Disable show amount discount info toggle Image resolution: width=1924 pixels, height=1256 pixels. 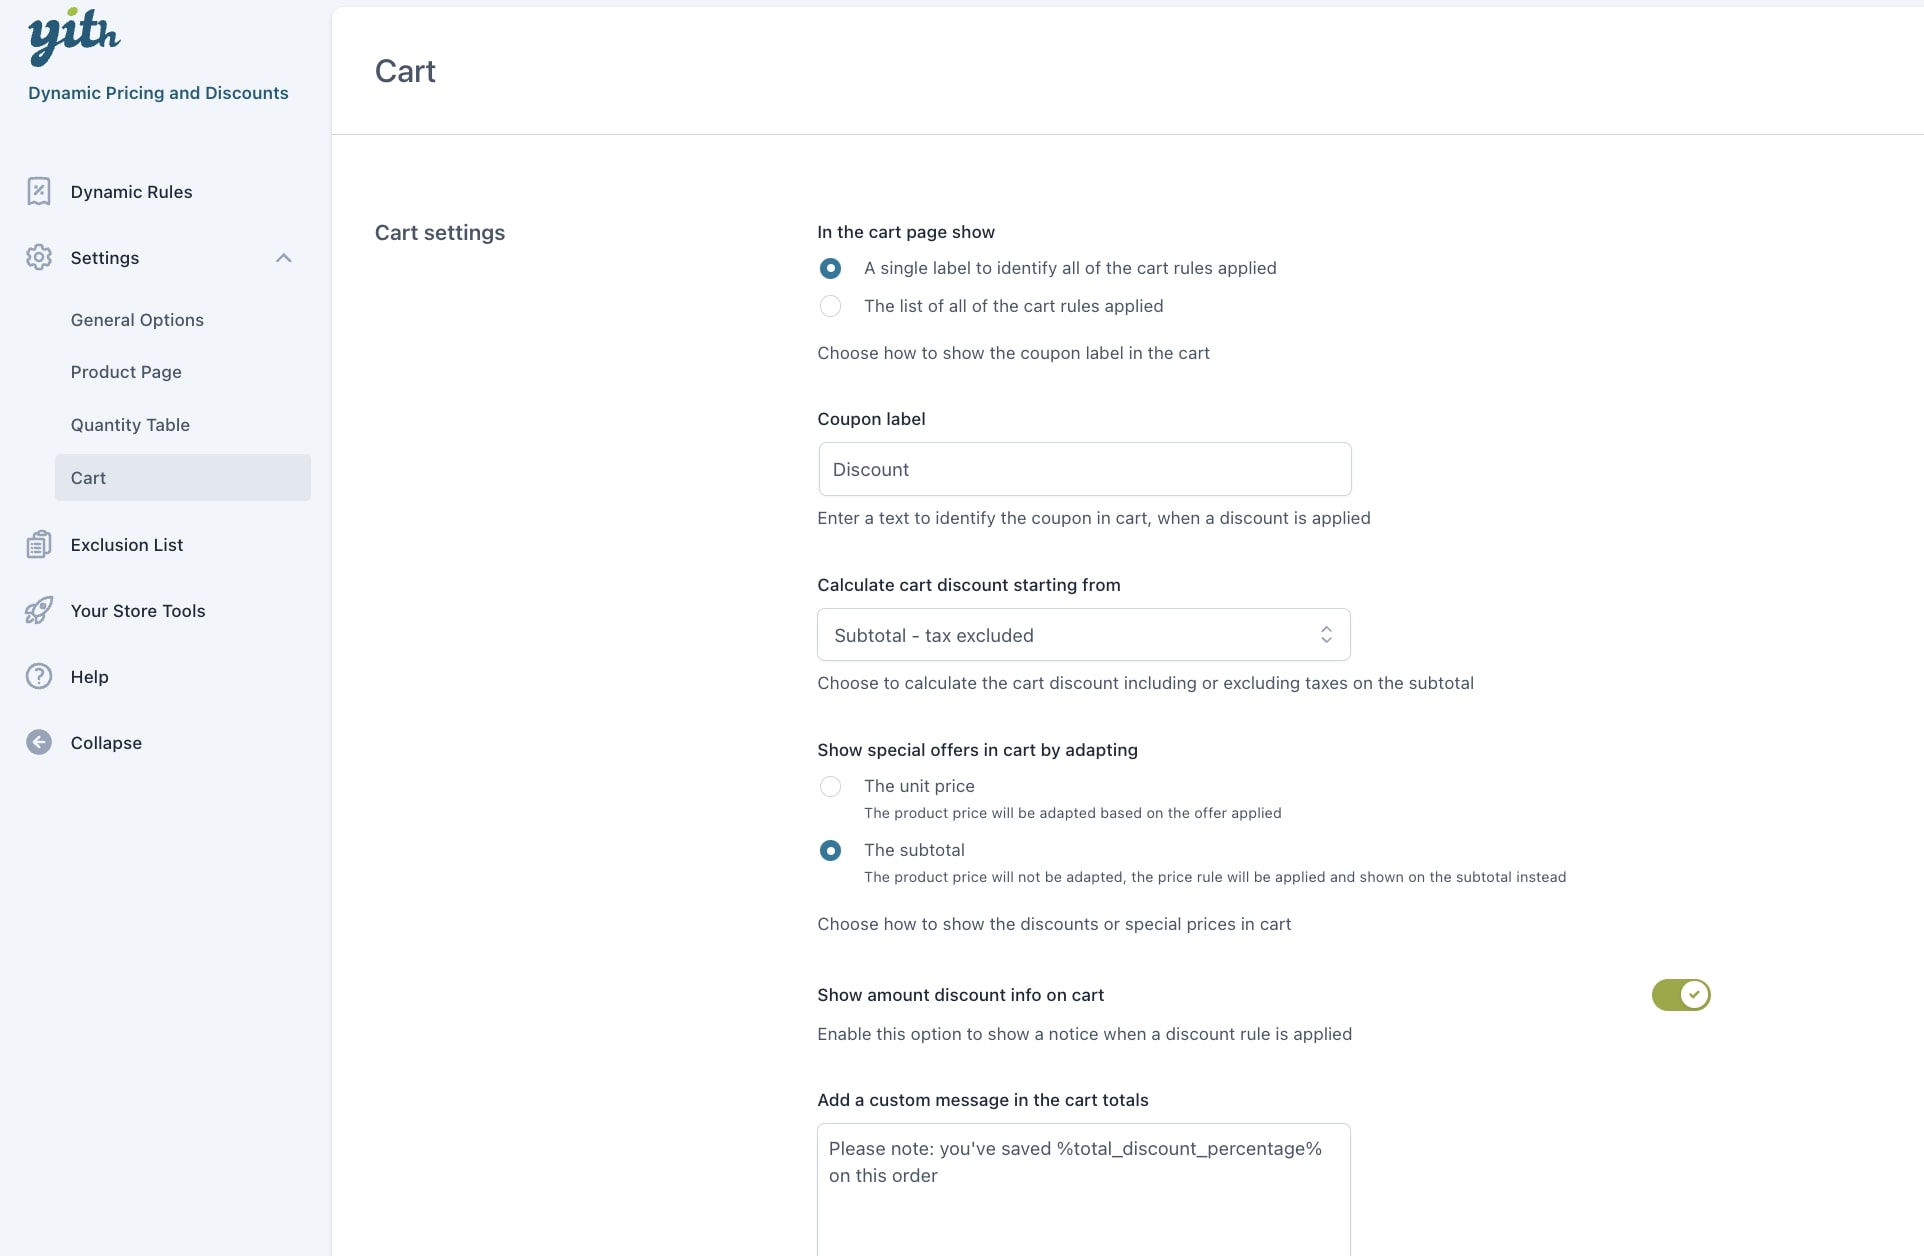tap(1680, 995)
